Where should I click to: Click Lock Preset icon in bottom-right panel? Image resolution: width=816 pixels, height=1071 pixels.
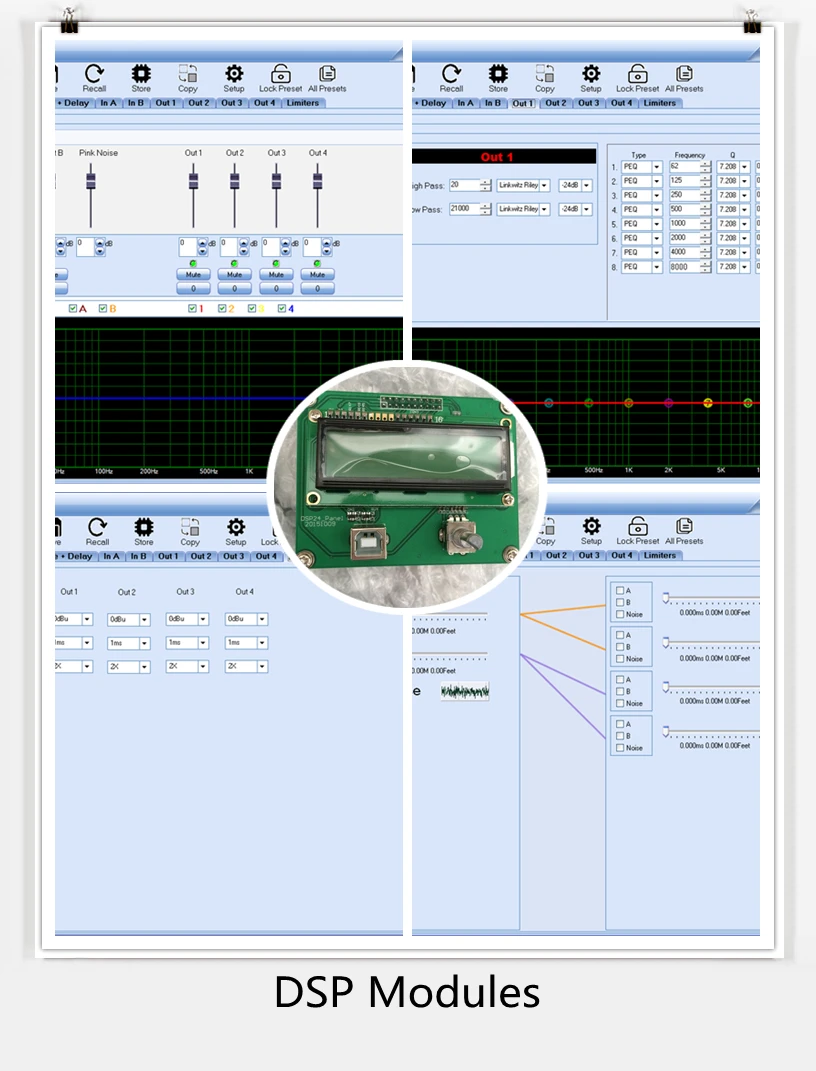[x=638, y=527]
